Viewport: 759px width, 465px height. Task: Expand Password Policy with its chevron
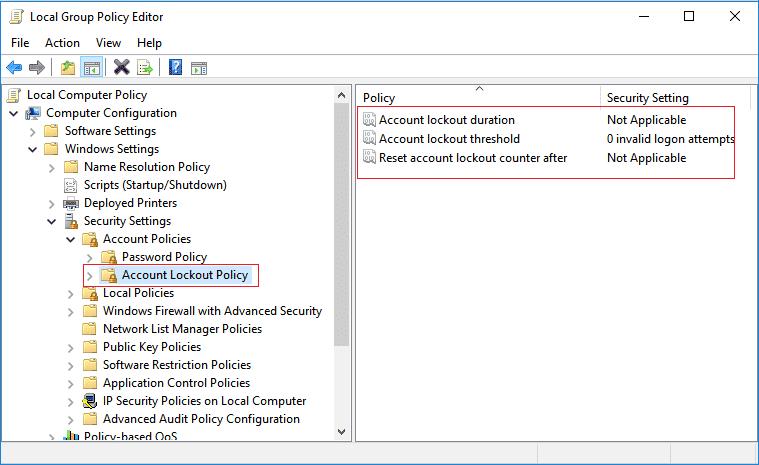pos(89,257)
